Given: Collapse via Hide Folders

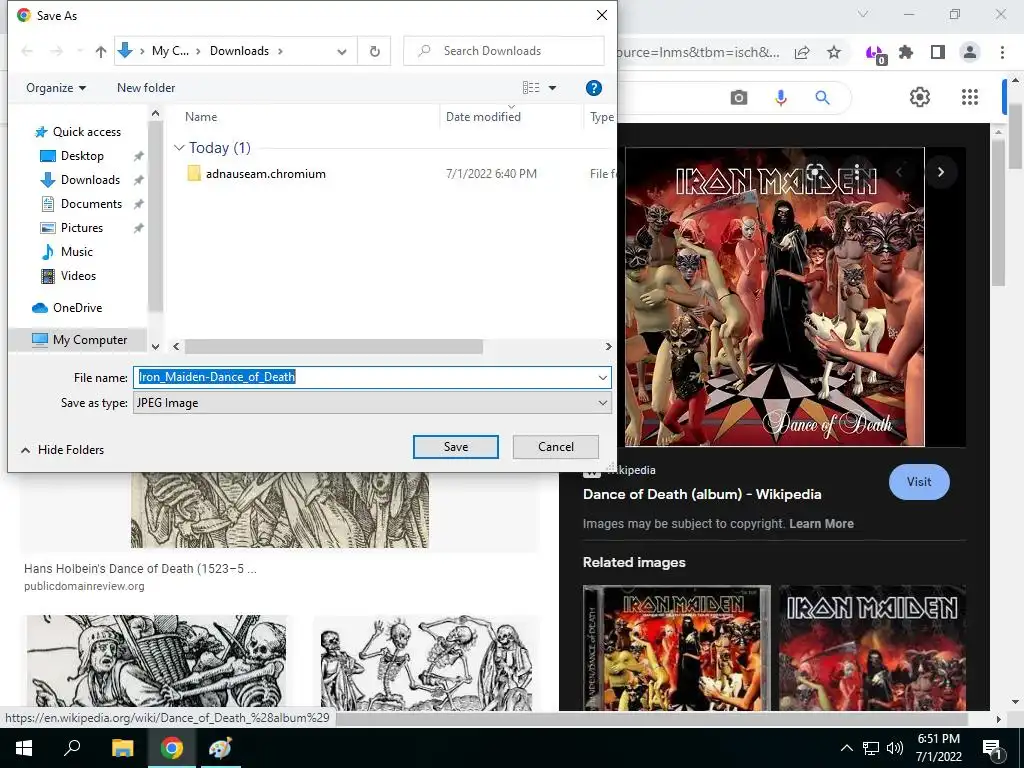Looking at the screenshot, I should coord(63,450).
